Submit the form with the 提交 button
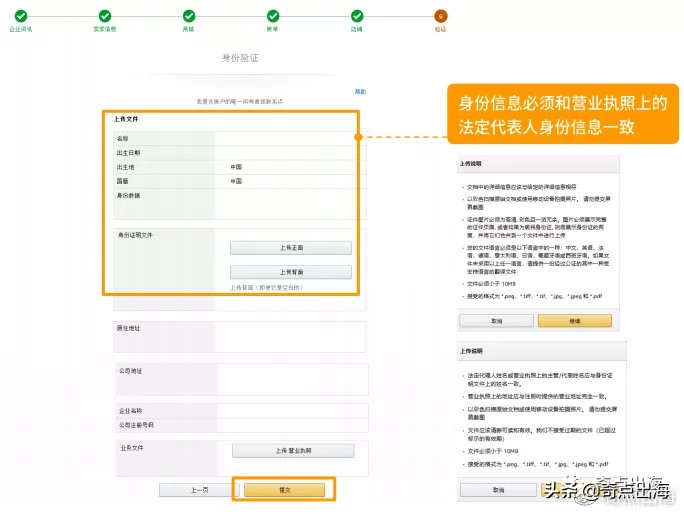684x514 pixels. 284,490
